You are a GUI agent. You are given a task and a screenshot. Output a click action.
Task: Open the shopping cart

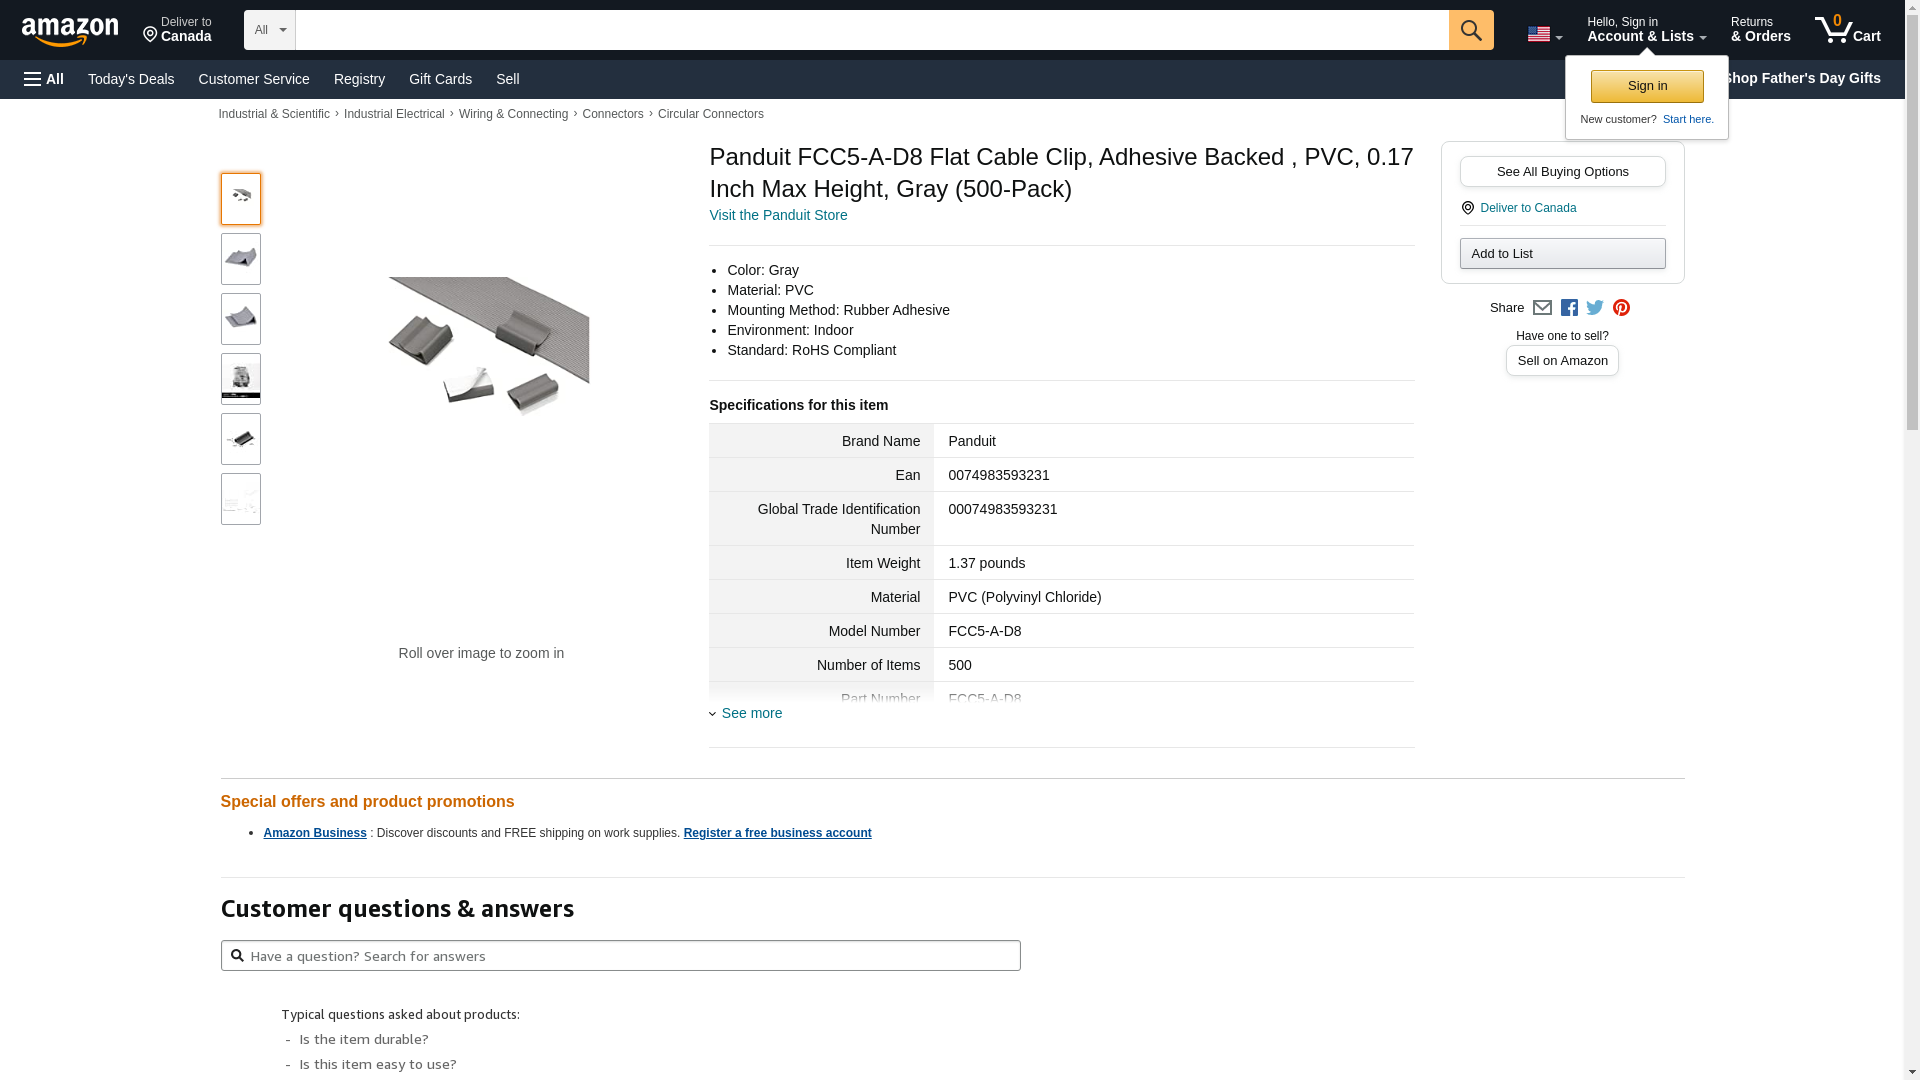[x=1847, y=30]
